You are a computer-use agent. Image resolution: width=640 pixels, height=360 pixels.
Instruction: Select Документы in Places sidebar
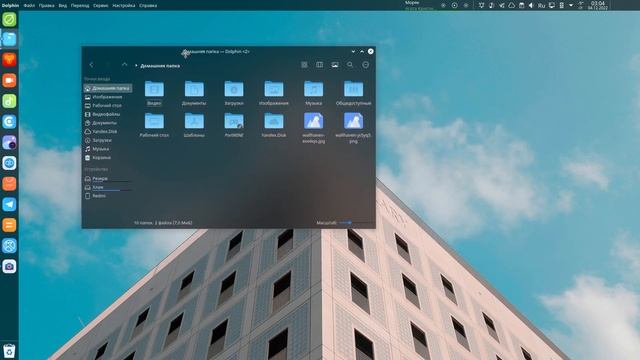[108, 123]
